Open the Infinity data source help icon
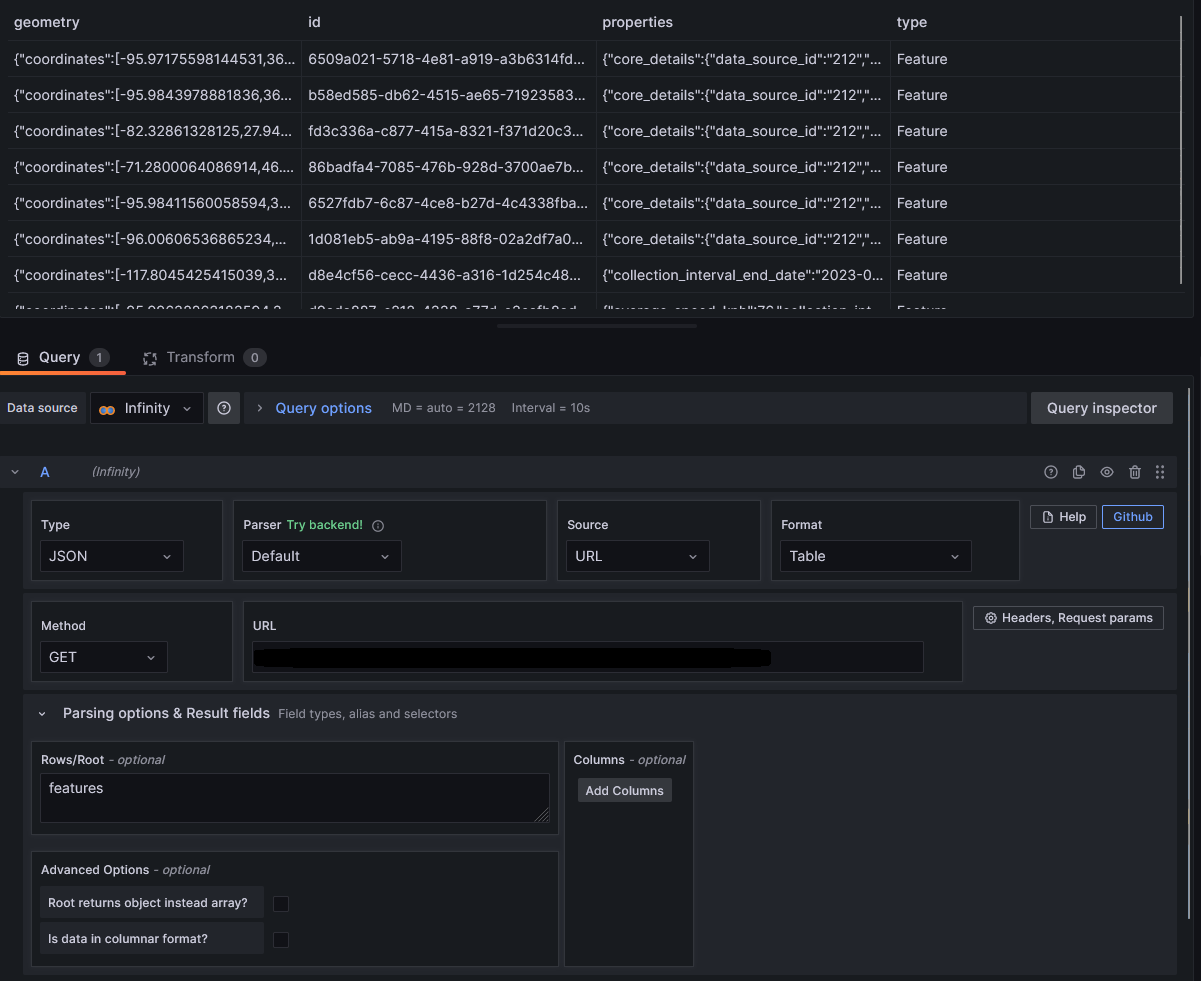Image resolution: width=1201 pixels, height=981 pixels. click(224, 407)
